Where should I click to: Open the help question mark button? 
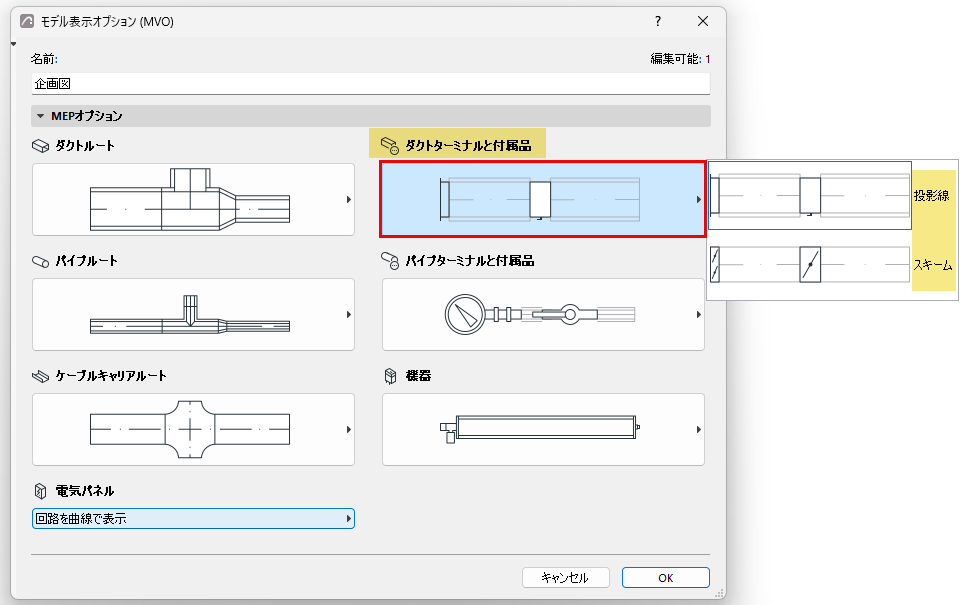[658, 22]
